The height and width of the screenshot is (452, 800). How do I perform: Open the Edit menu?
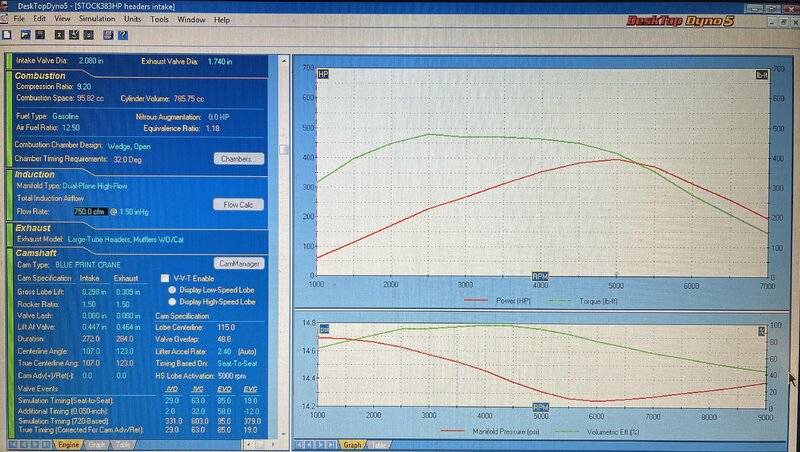[39, 19]
